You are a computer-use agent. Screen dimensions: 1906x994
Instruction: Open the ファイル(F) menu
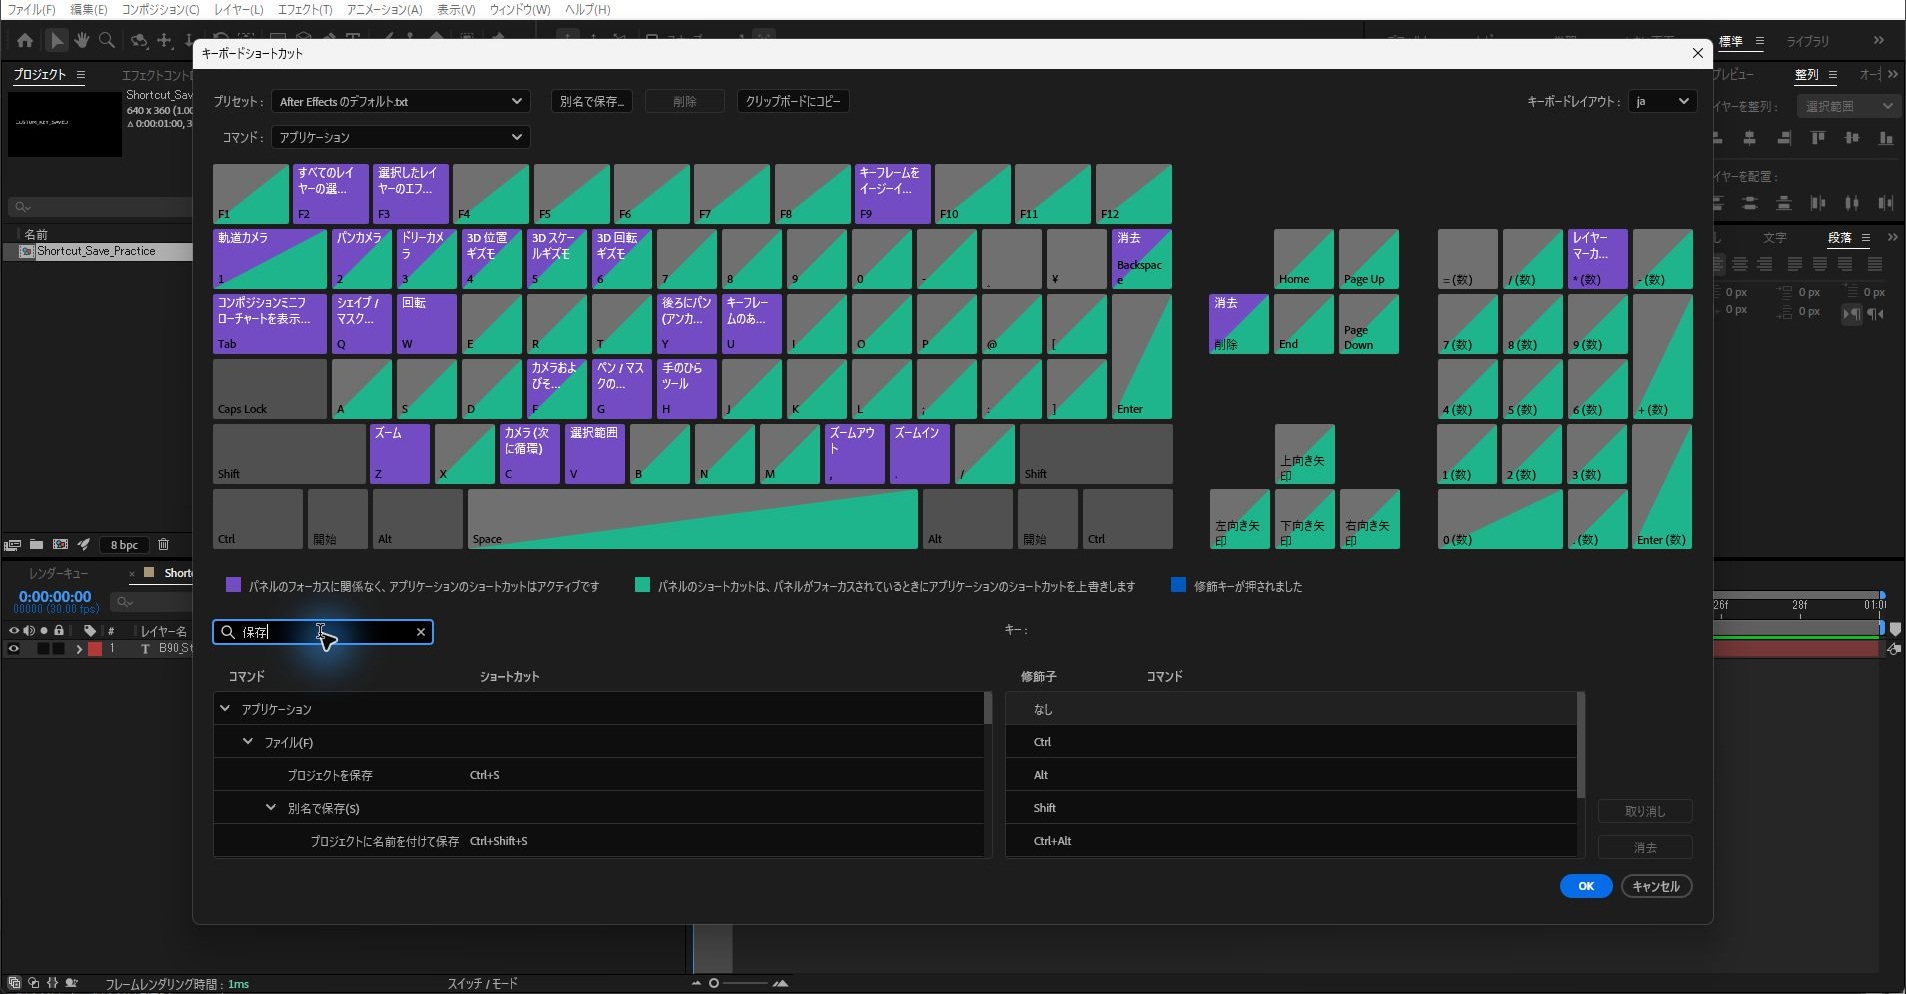click(31, 9)
